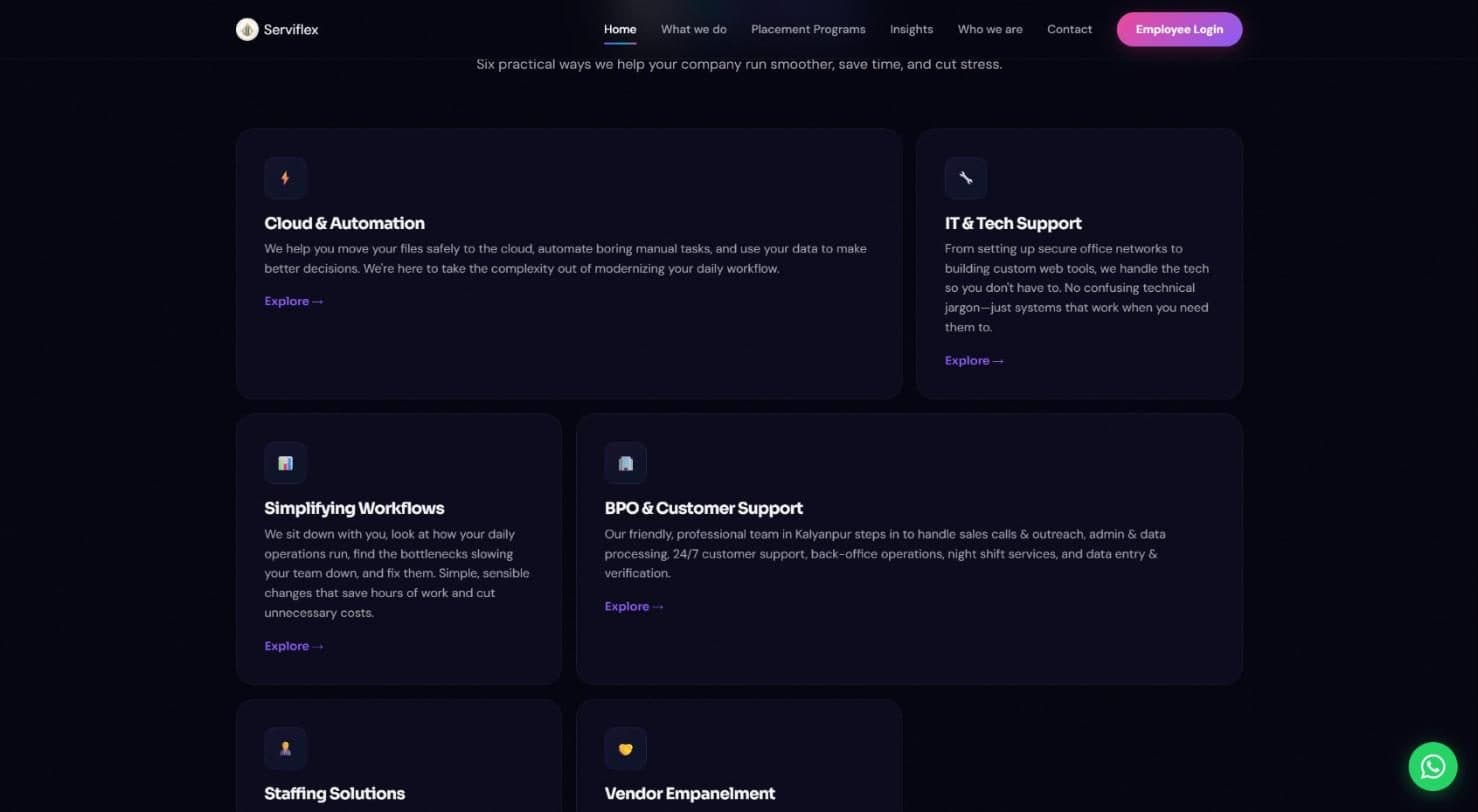Select the Cloud & Automation heading
Image resolution: width=1478 pixels, height=812 pixels.
[x=345, y=223]
